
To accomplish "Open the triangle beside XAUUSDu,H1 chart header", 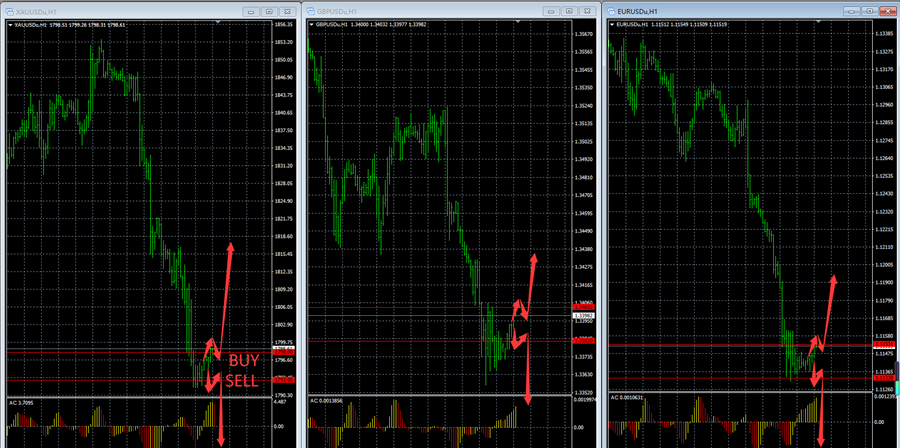I will tap(9, 25).
